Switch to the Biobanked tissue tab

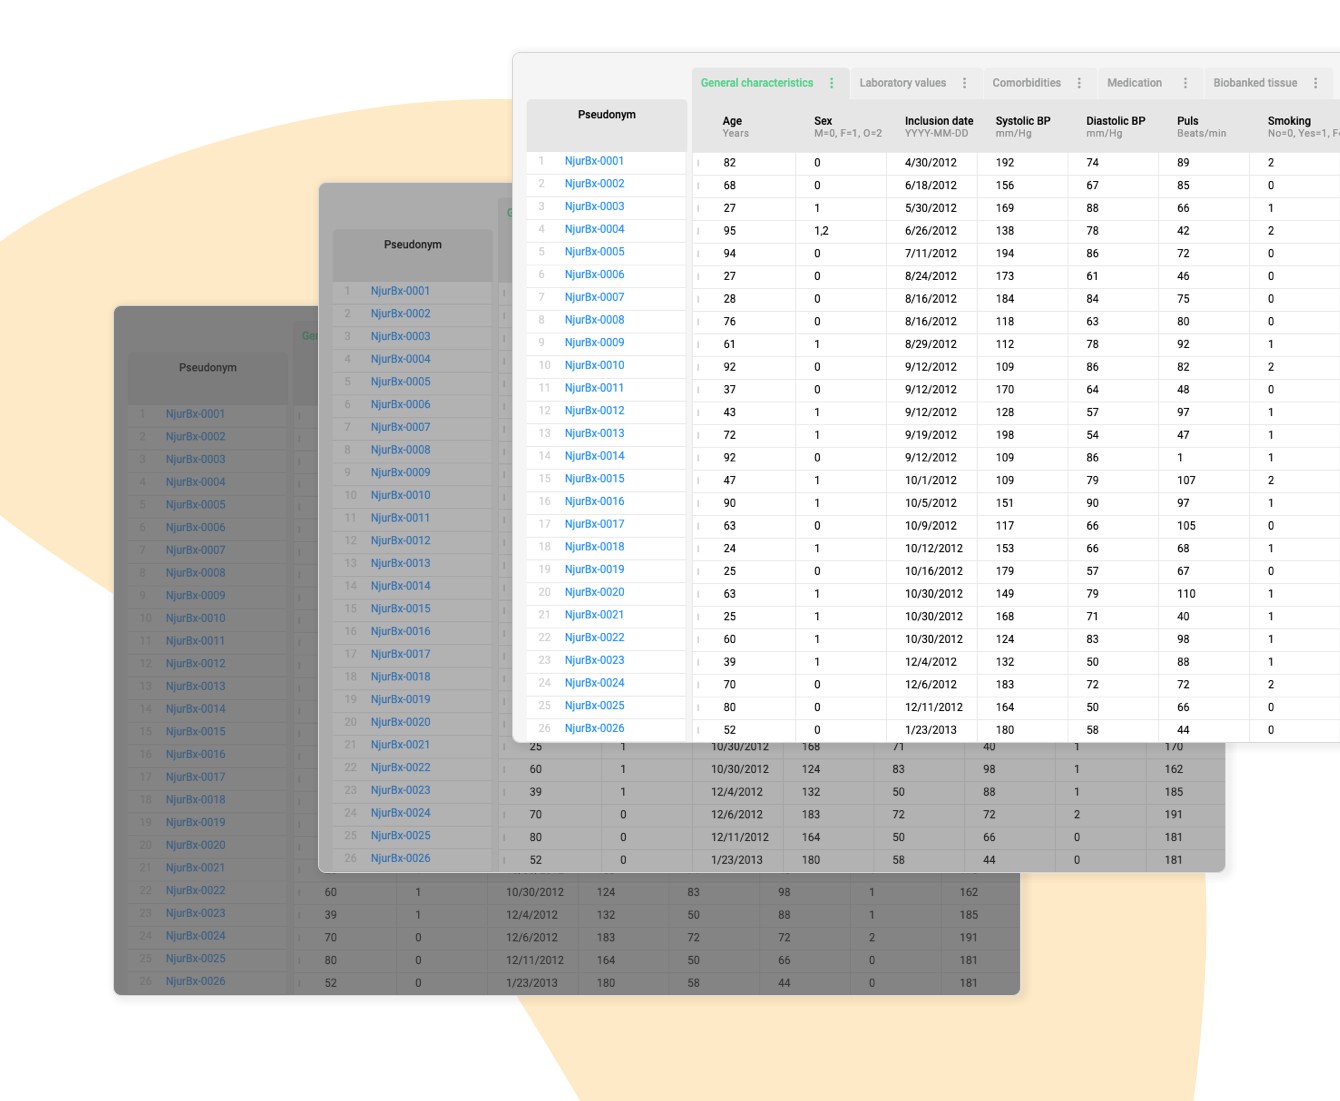point(1255,83)
